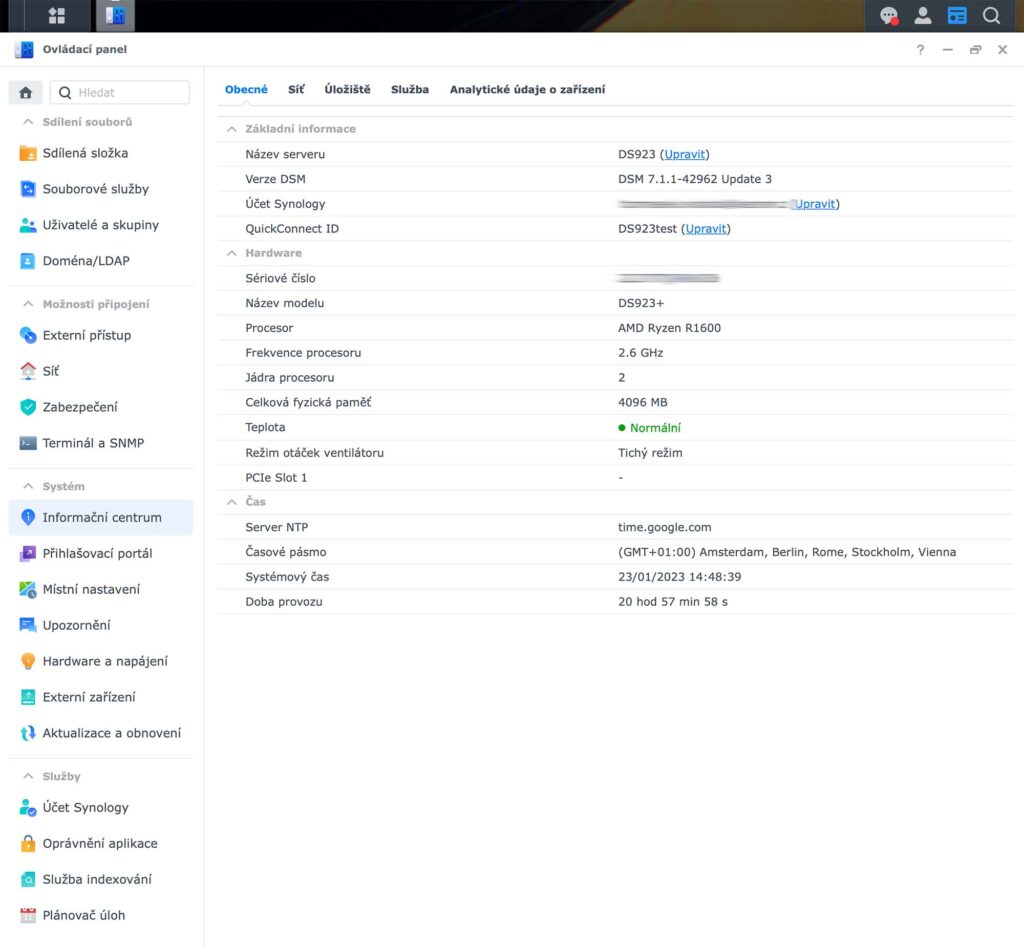Click the Plánovač úloh calendar icon
This screenshot has width=1024, height=947.
[x=27, y=916]
